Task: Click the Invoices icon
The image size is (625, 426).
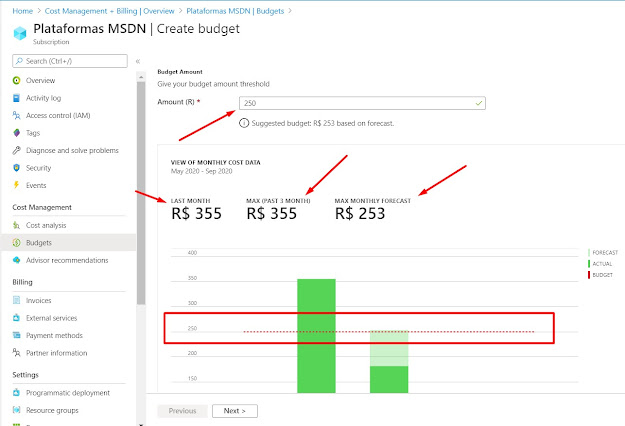Action: tap(16, 300)
